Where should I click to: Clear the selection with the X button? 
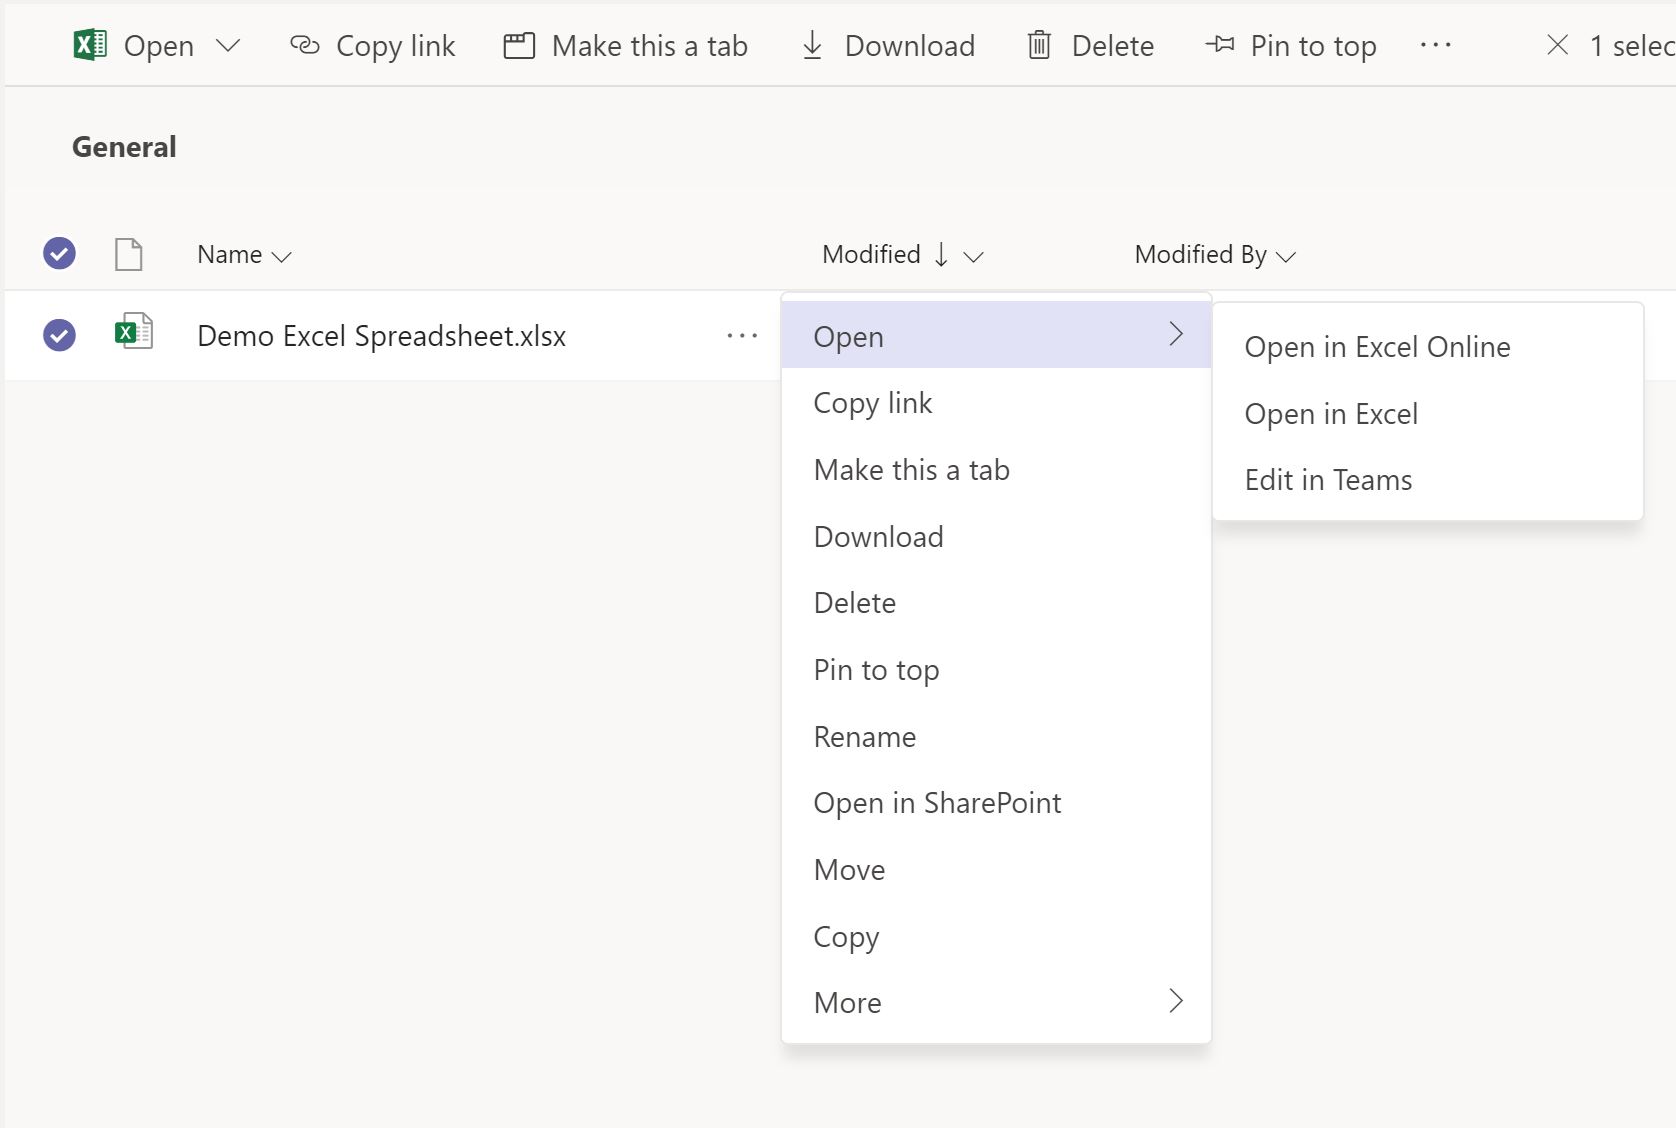pos(1557,45)
